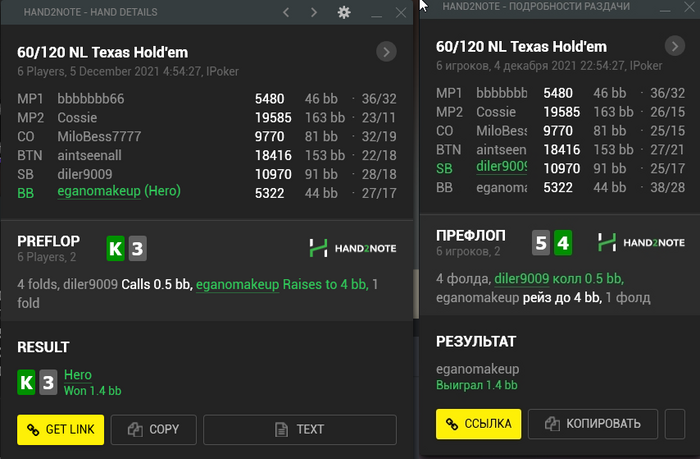Image resolution: width=700 pixels, height=459 pixels.
Task: Click the 3 card in RESULT section
Action: click(48, 382)
